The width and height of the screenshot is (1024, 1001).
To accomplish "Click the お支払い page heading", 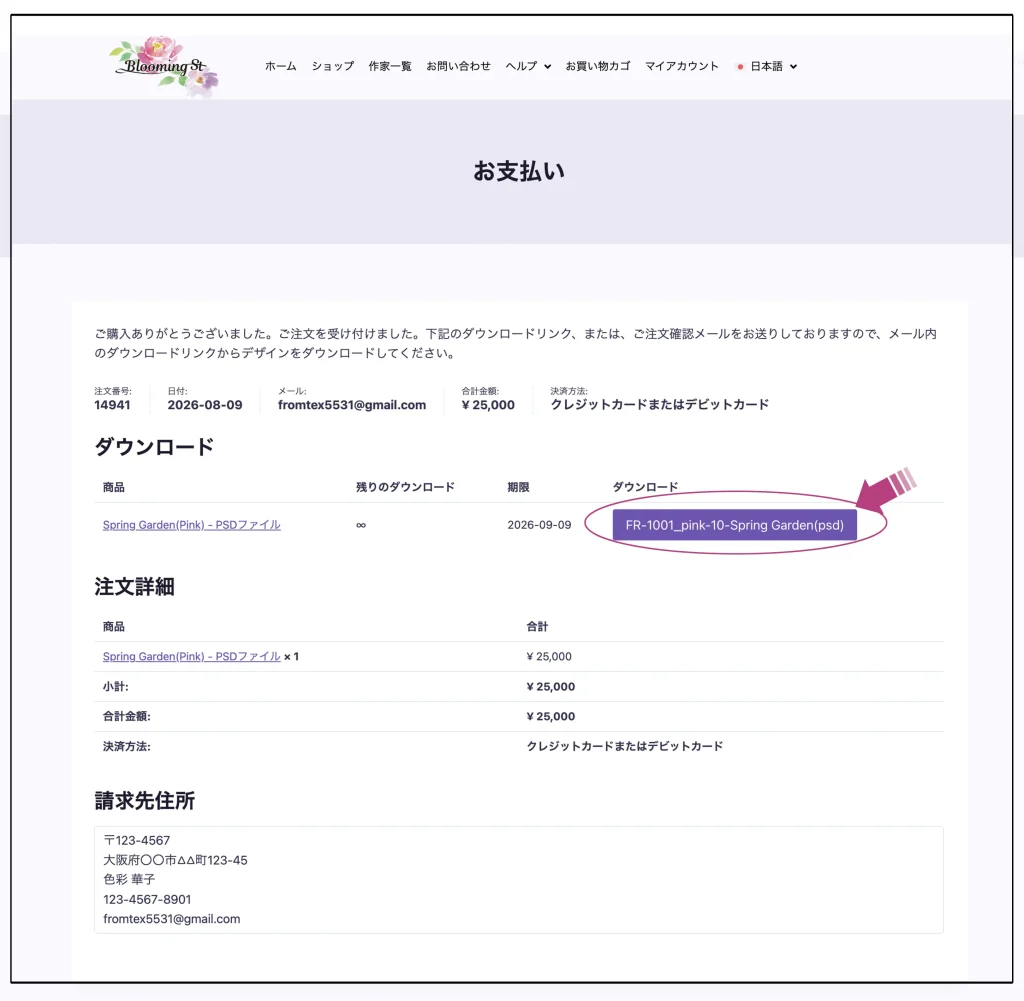I will tap(519, 171).
